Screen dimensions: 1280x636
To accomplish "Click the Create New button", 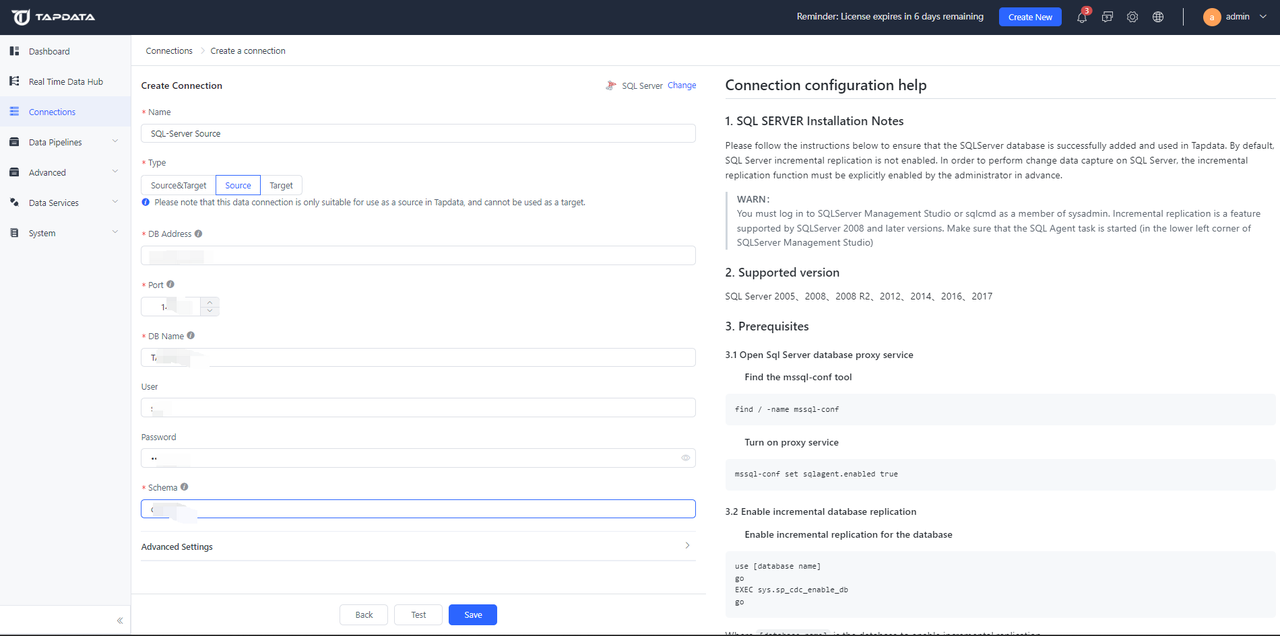I will (1030, 17).
